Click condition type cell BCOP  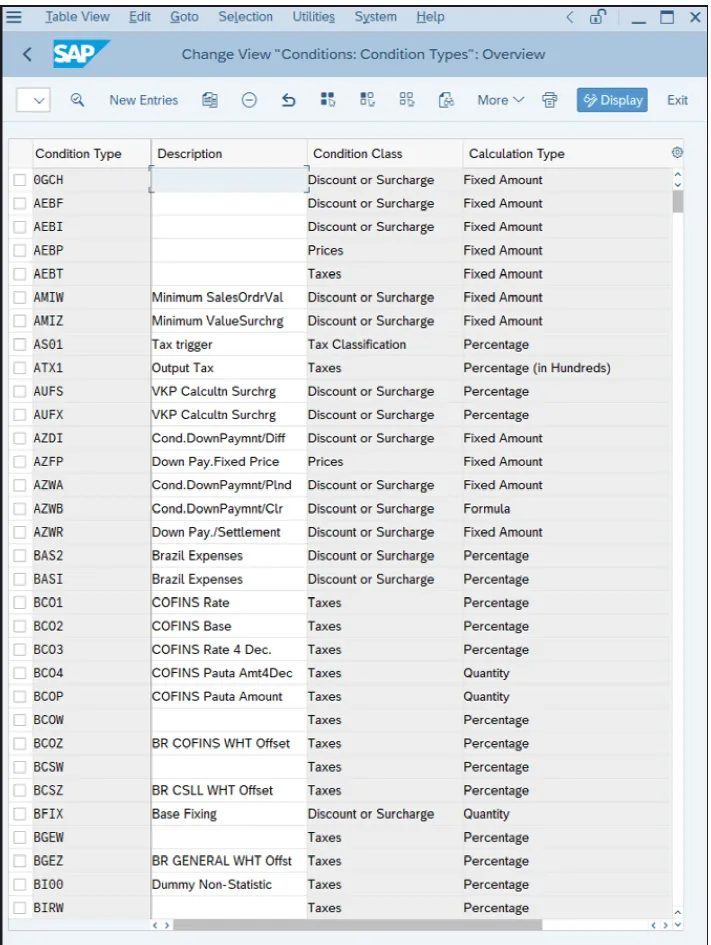click(x=90, y=696)
